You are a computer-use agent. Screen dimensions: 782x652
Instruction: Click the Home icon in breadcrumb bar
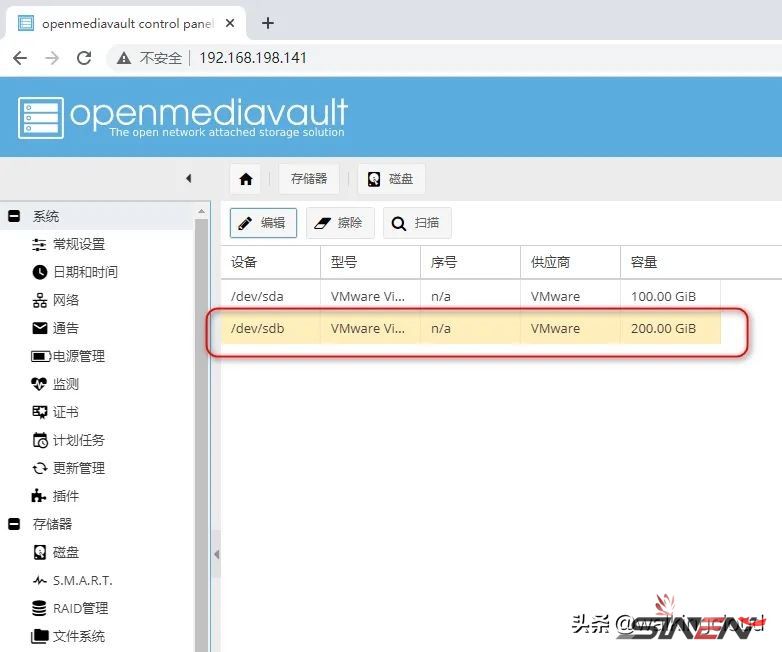click(246, 179)
